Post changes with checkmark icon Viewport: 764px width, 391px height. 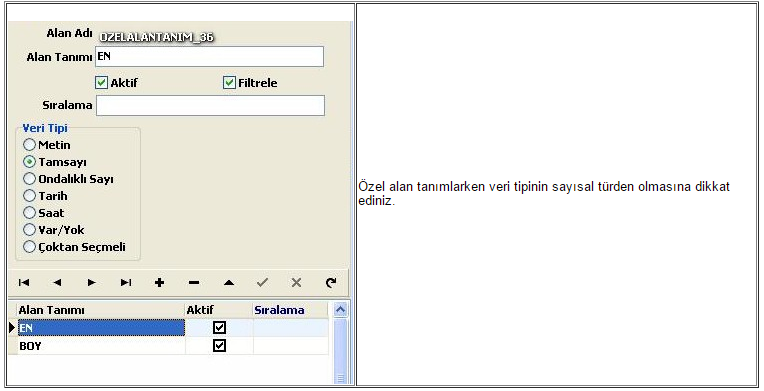click(x=263, y=282)
